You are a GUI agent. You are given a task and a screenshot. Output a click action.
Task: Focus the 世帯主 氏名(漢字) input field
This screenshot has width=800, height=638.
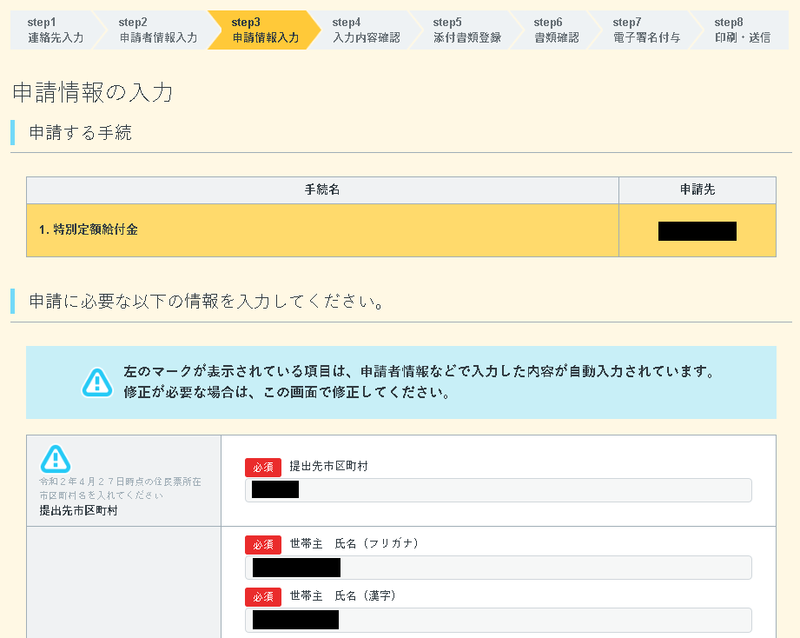[498, 620]
